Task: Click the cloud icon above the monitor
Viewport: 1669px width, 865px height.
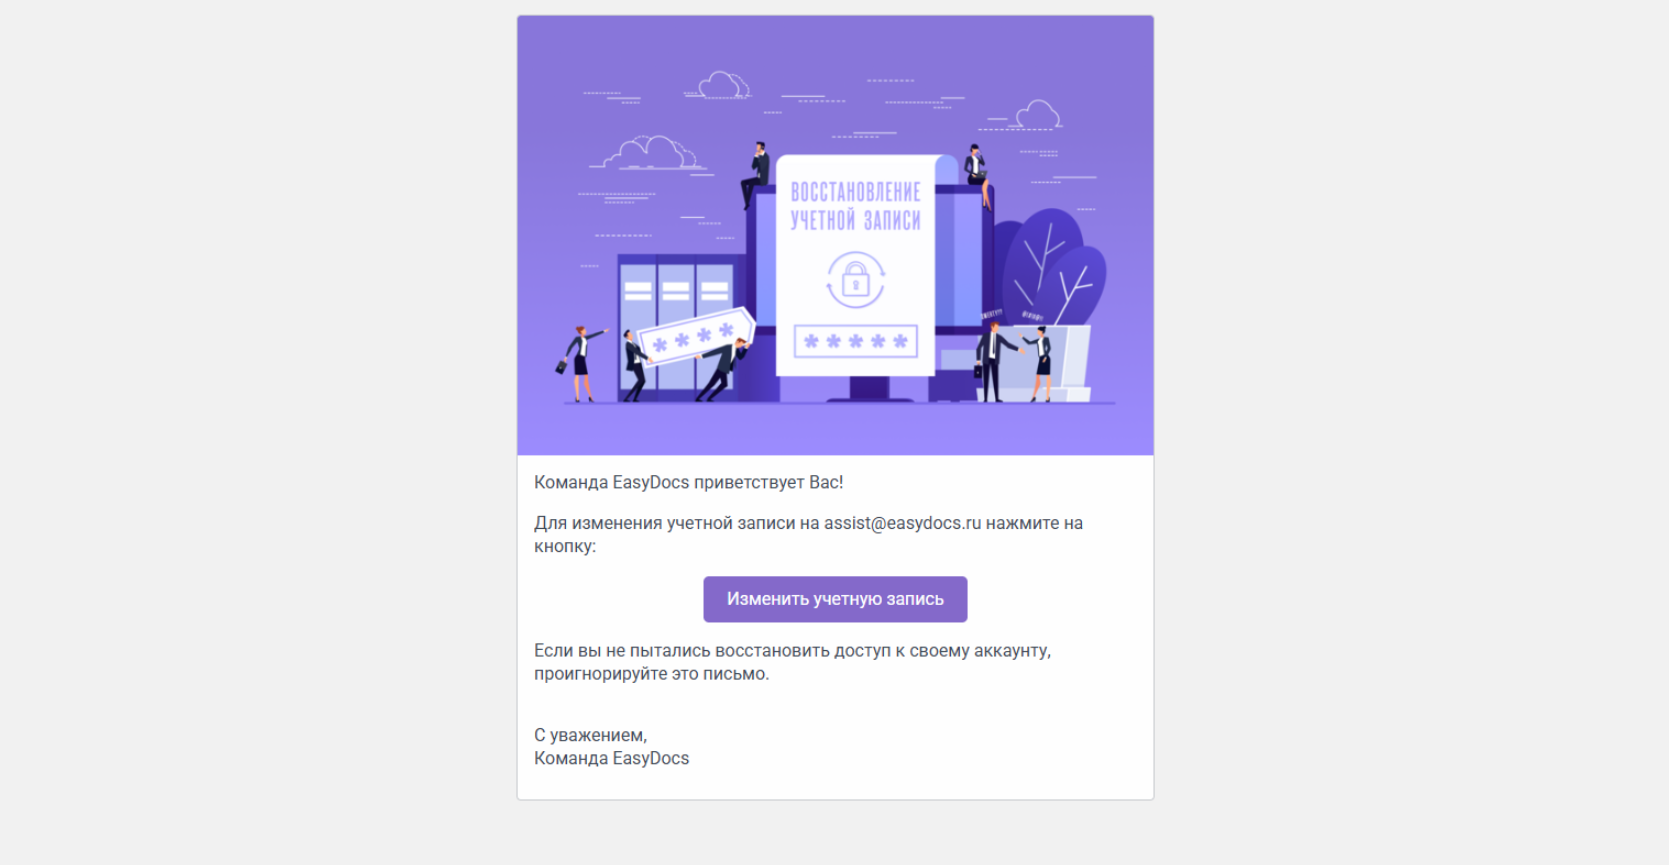Action: (x=723, y=85)
